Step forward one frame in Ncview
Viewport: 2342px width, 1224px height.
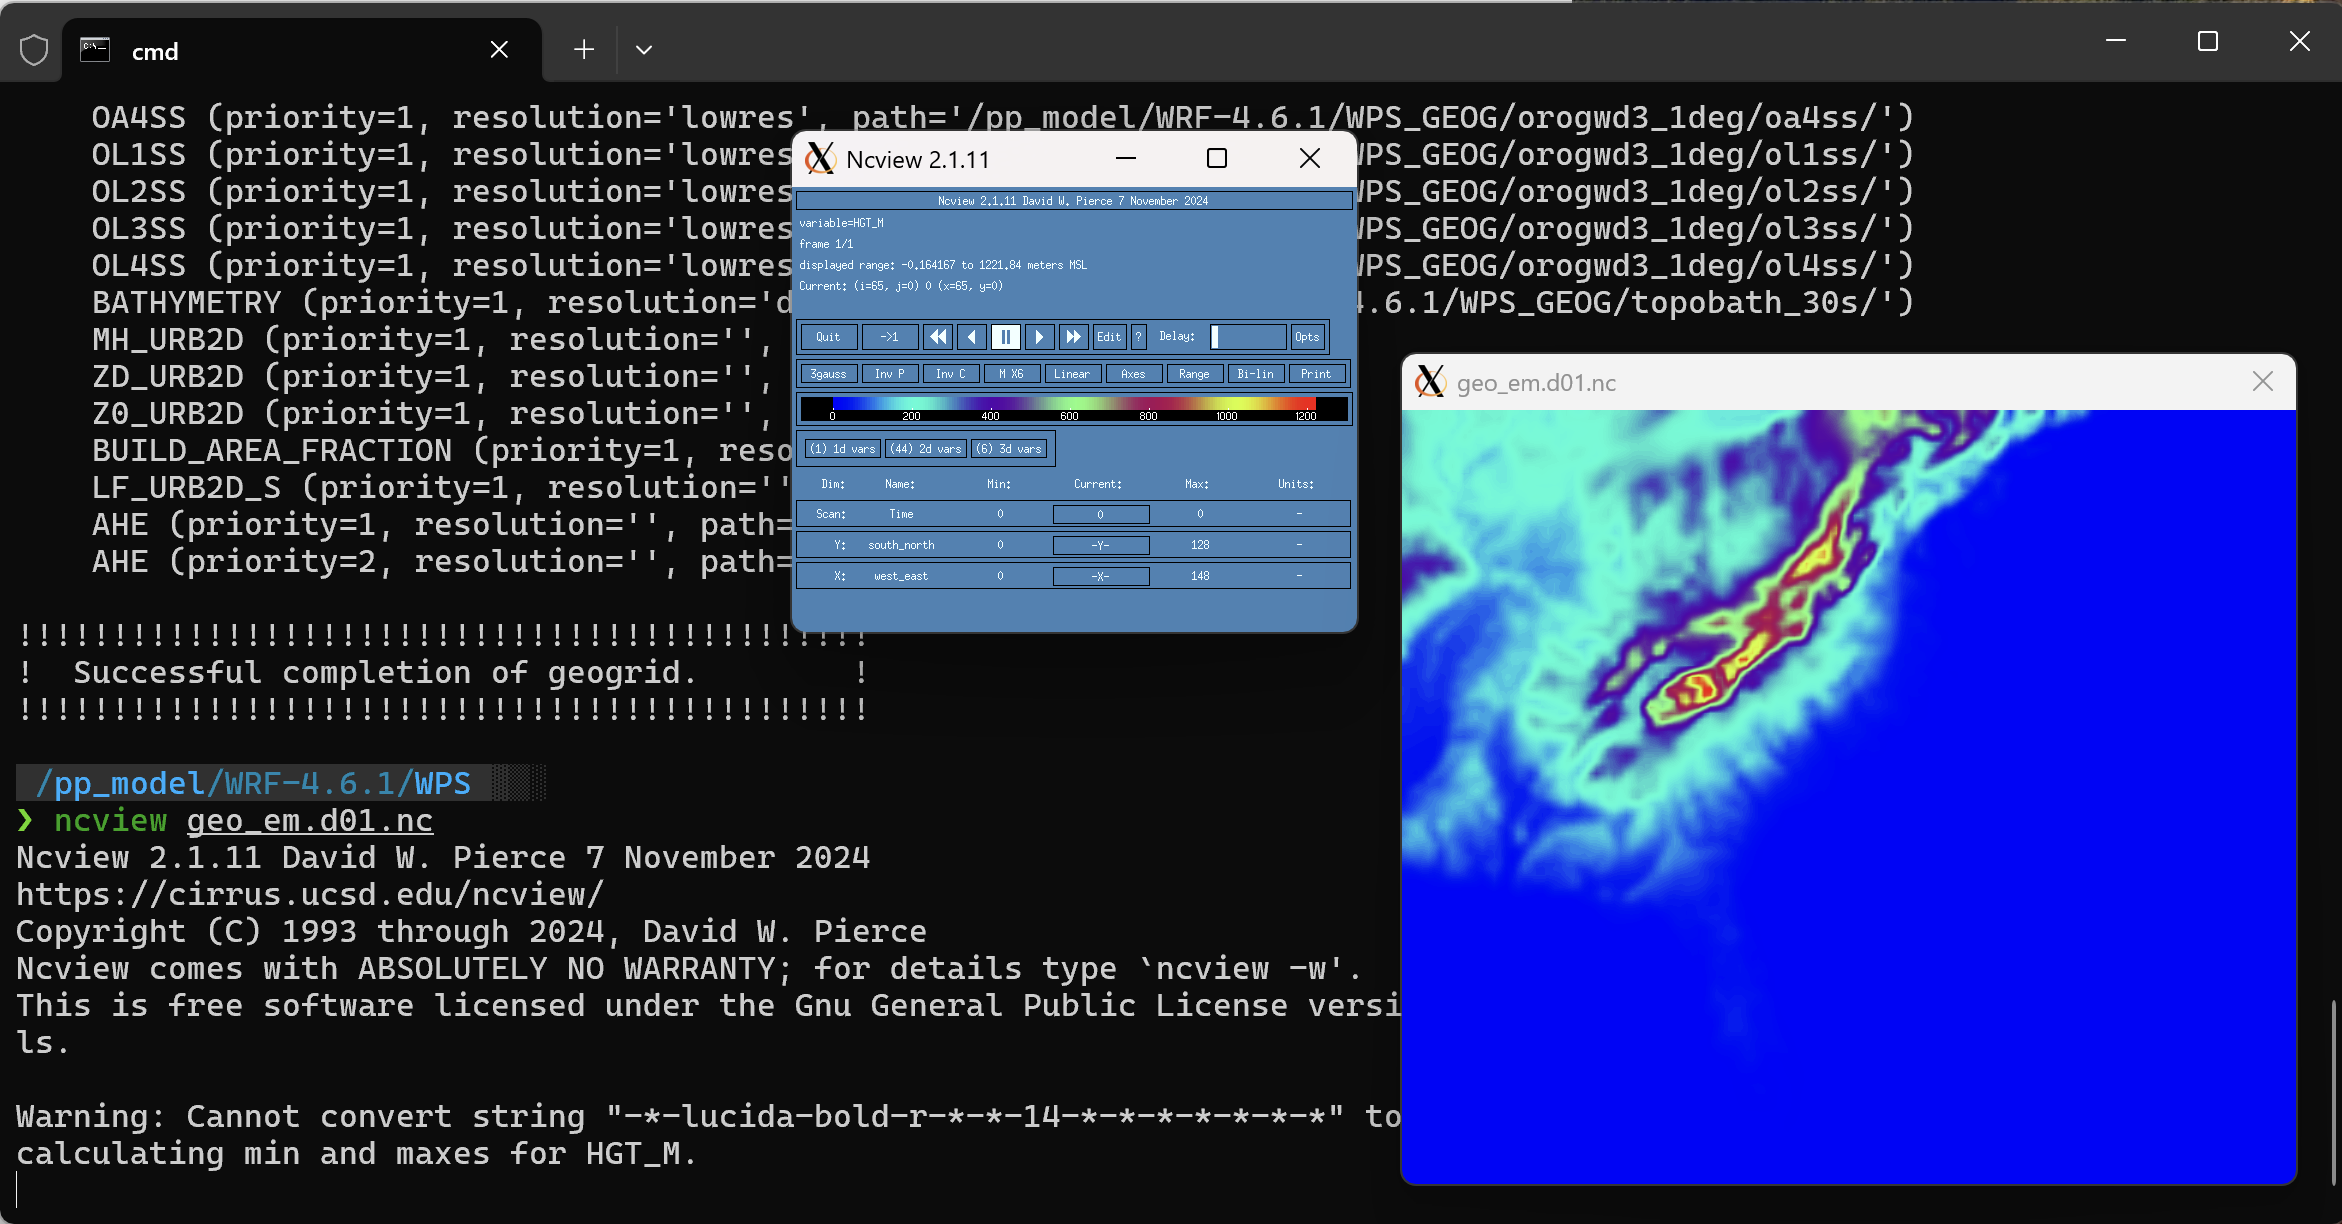[x=1039, y=337]
